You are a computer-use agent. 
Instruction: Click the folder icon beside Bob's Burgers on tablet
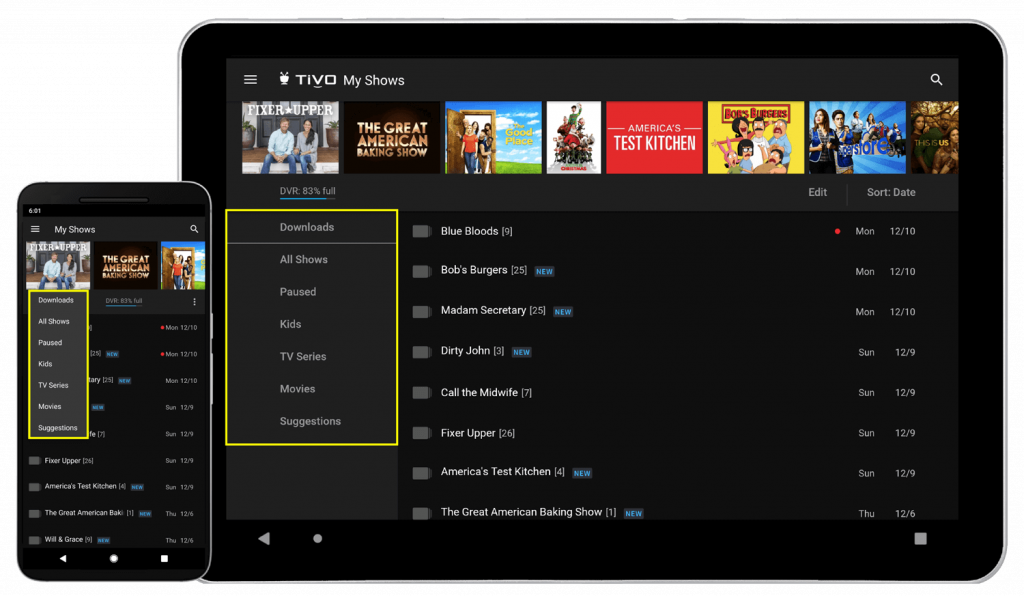point(422,271)
